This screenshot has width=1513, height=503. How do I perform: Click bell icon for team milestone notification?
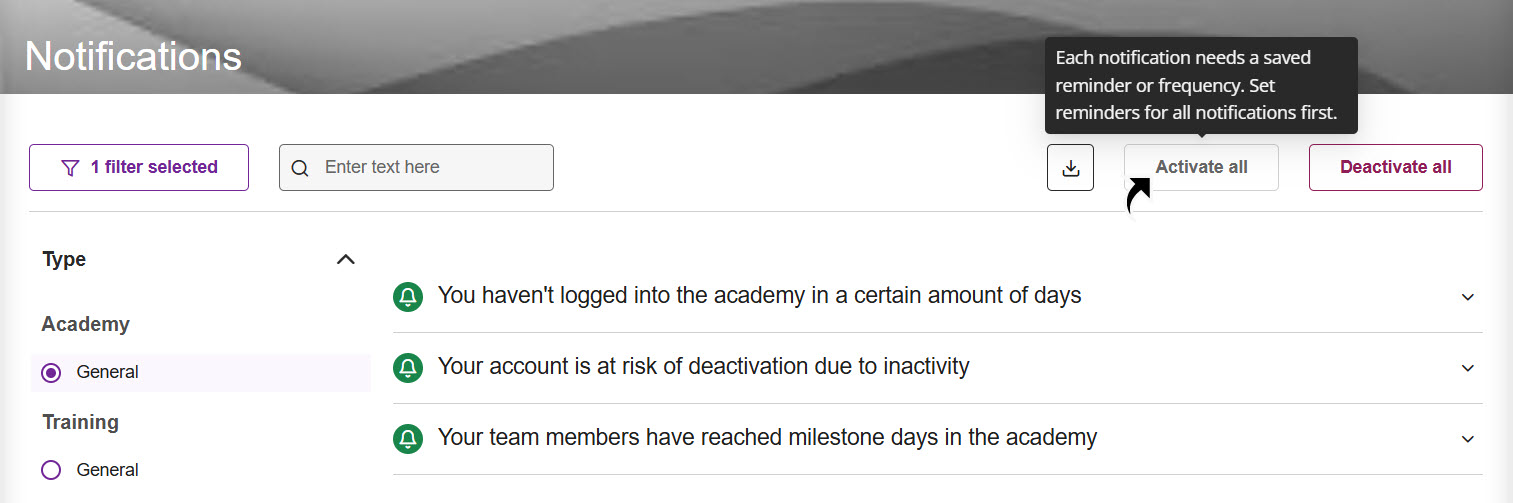coord(408,439)
